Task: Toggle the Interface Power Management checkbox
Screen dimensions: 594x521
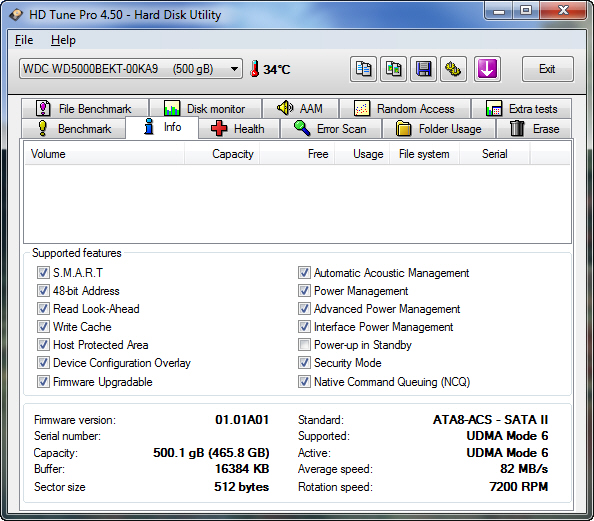Action: point(304,327)
